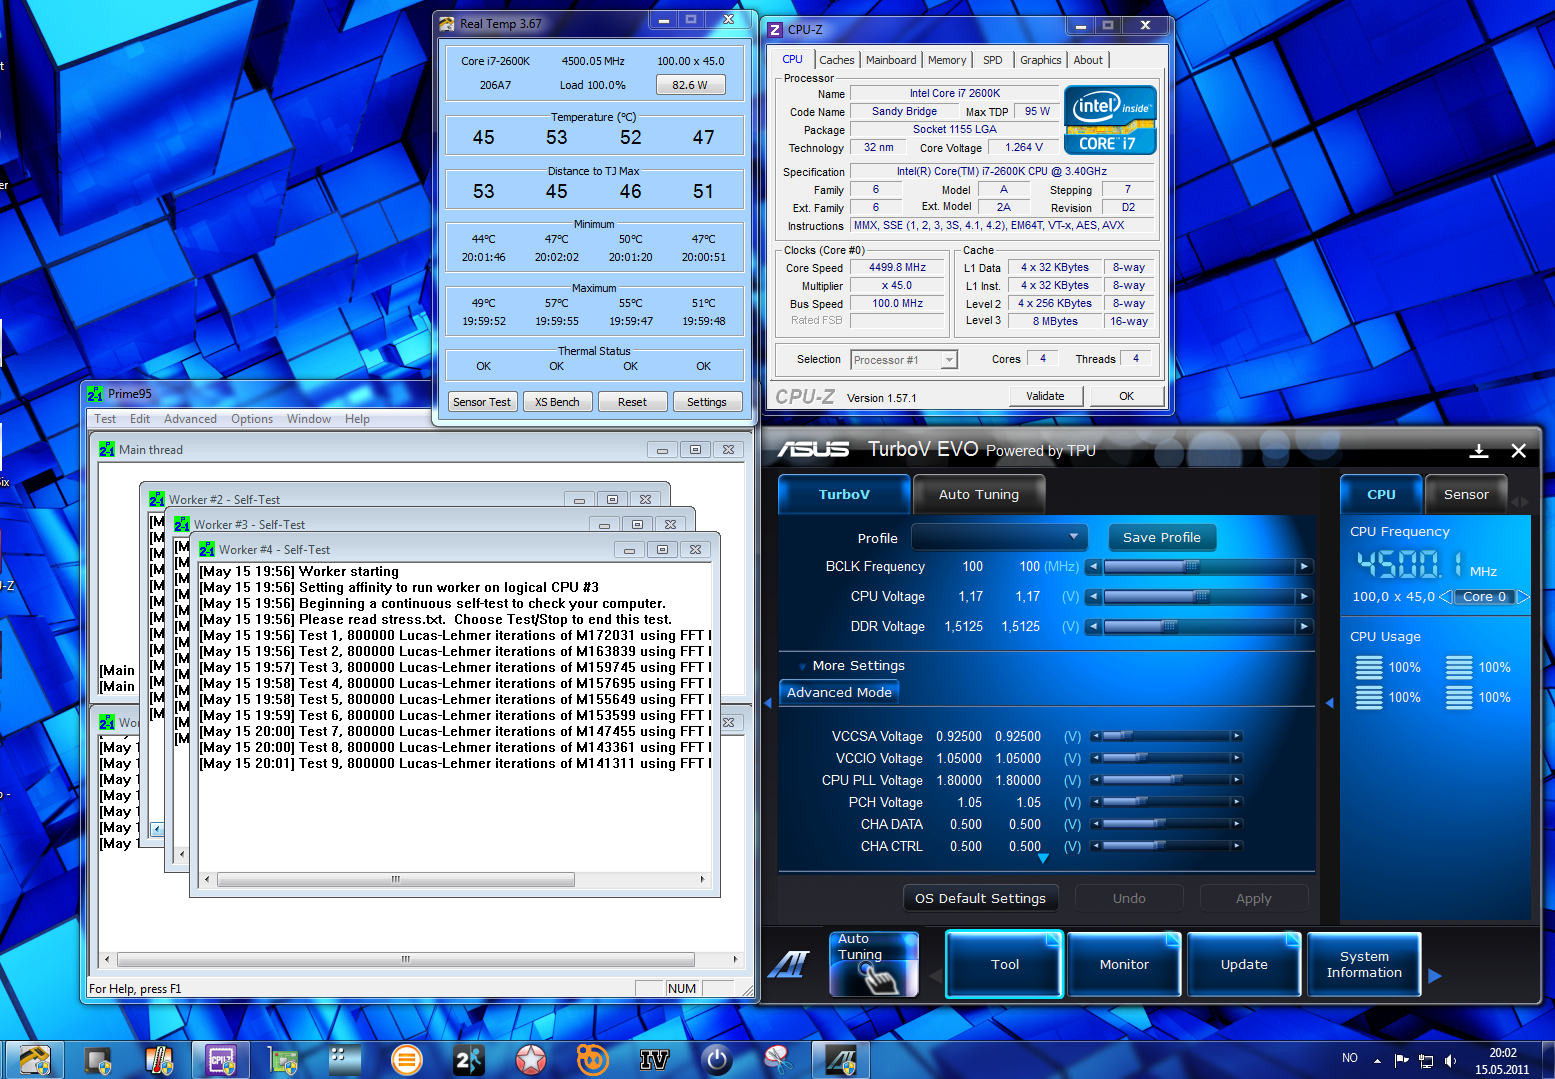Open the AI Suite icon in taskbar

[x=841, y=1060]
